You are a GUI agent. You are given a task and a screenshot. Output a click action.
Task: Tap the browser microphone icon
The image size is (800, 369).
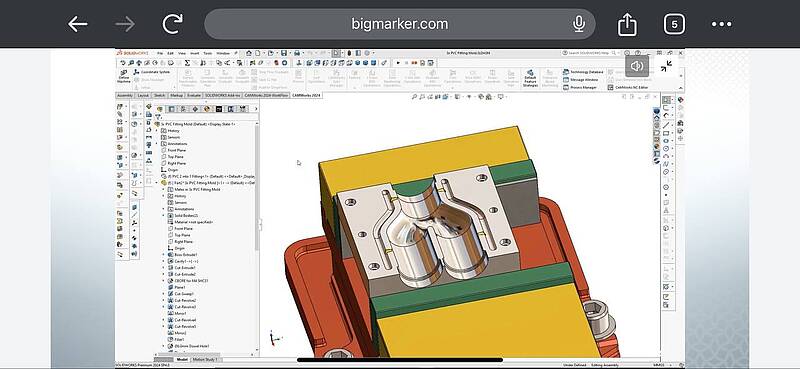[x=579, y=24]
